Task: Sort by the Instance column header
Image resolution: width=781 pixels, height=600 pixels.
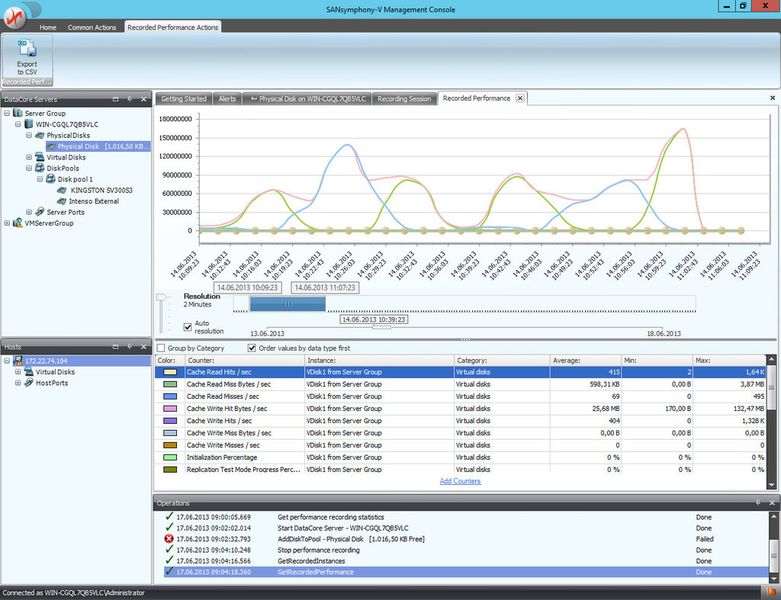Action: (379, 360)
